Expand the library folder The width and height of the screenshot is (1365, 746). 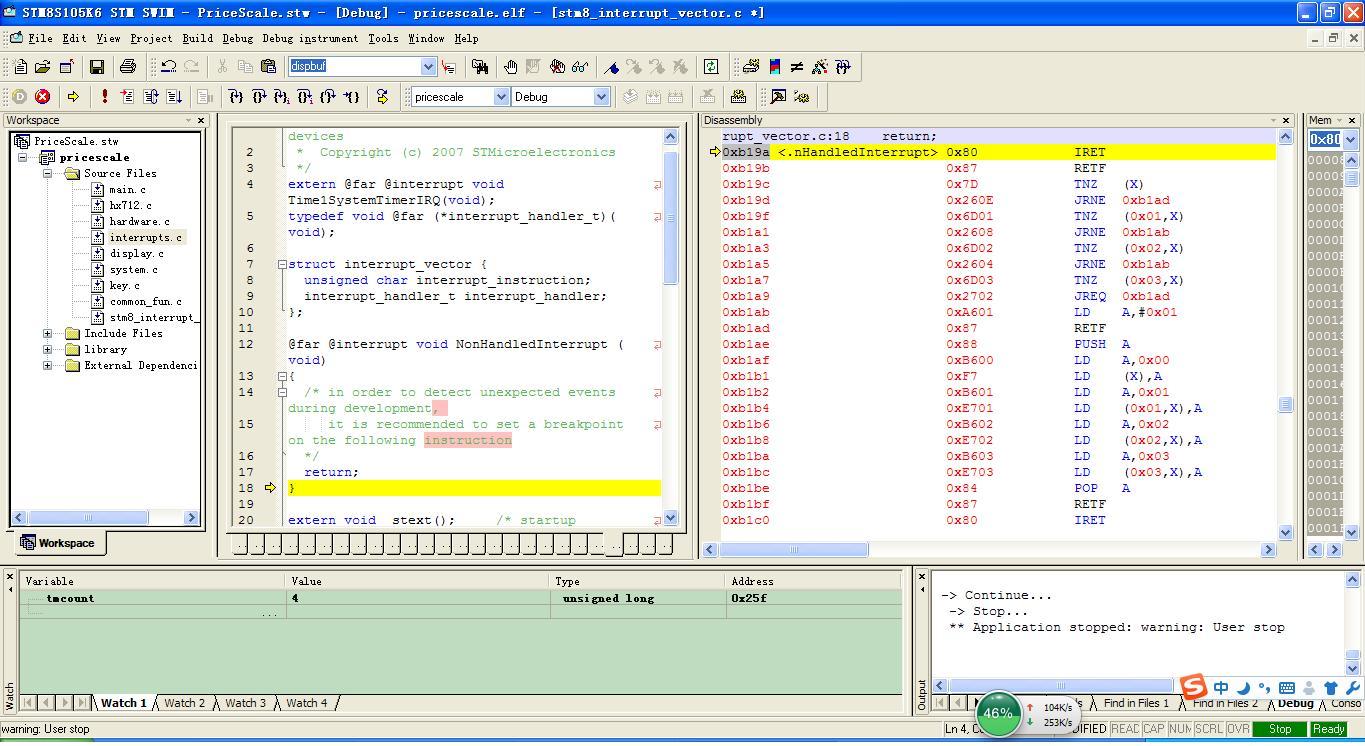point(47,349)
